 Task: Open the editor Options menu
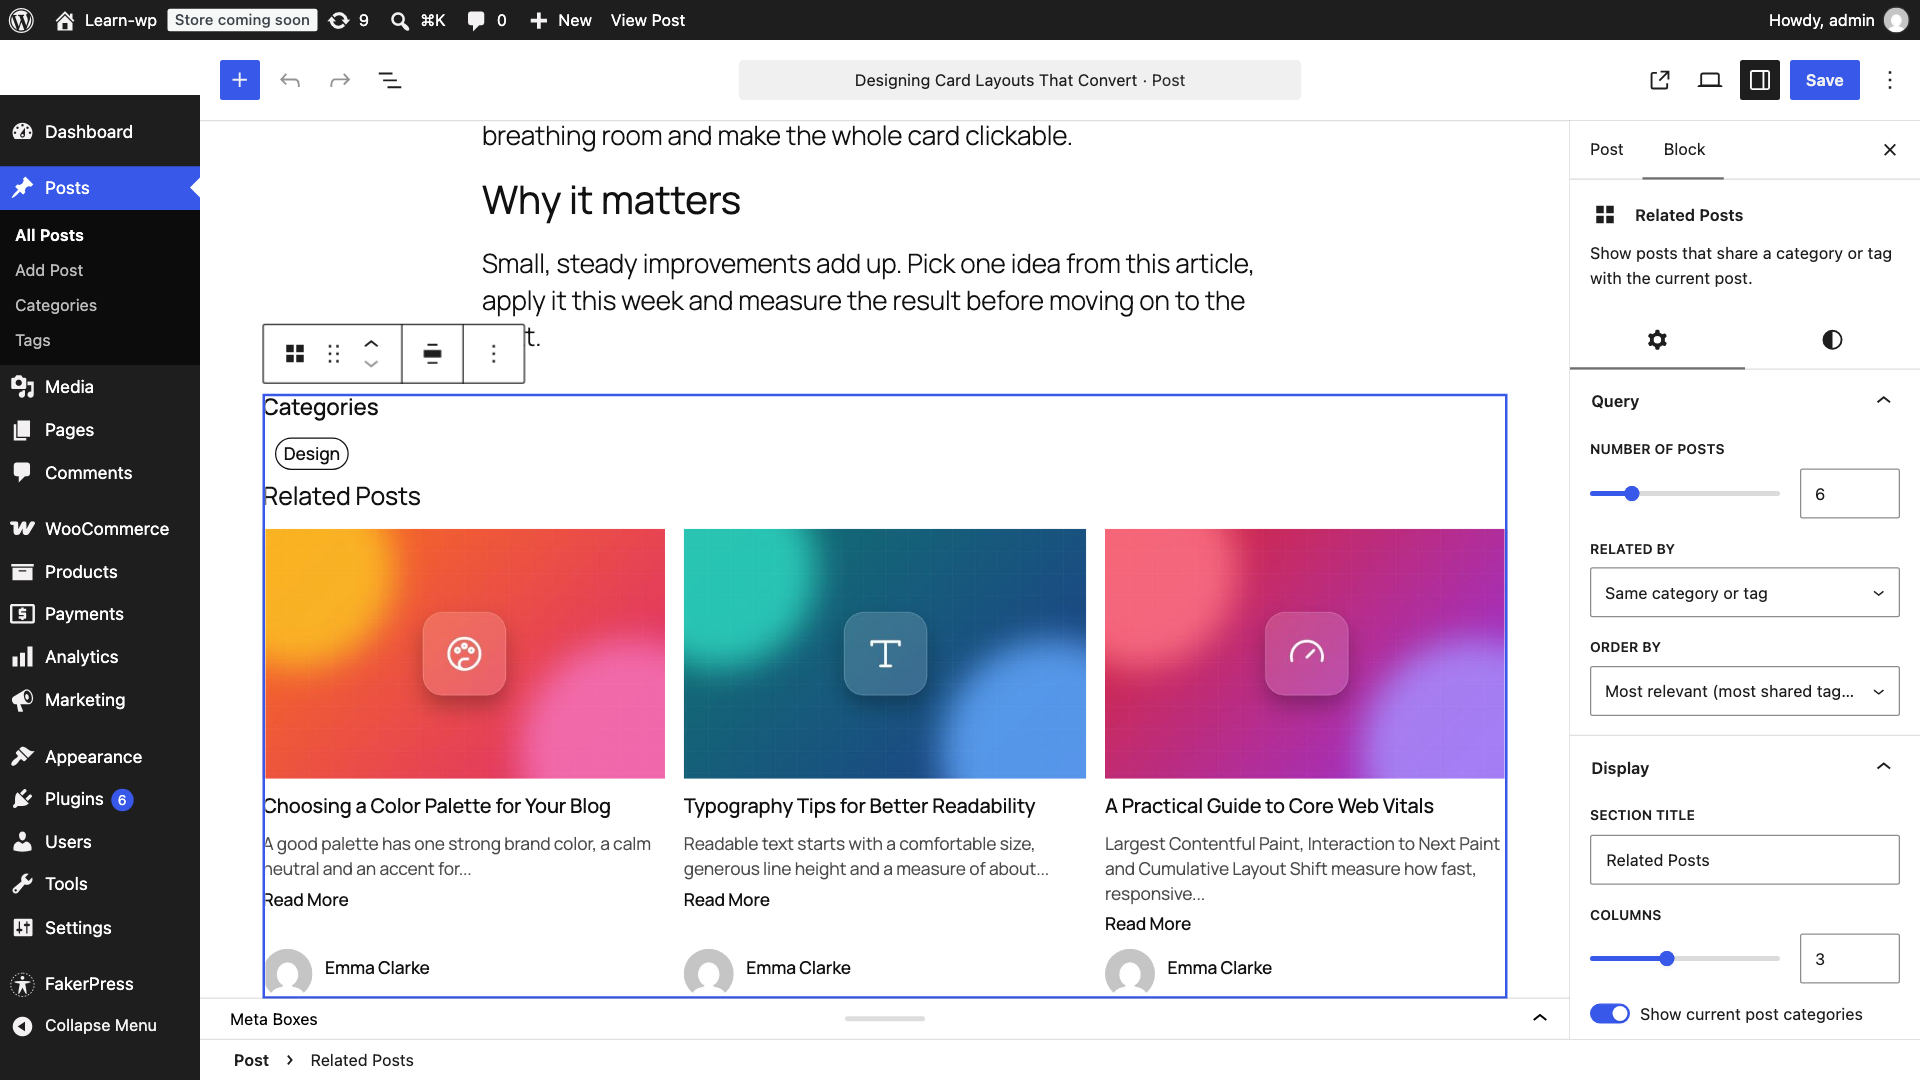click(x=1890, y=80)
